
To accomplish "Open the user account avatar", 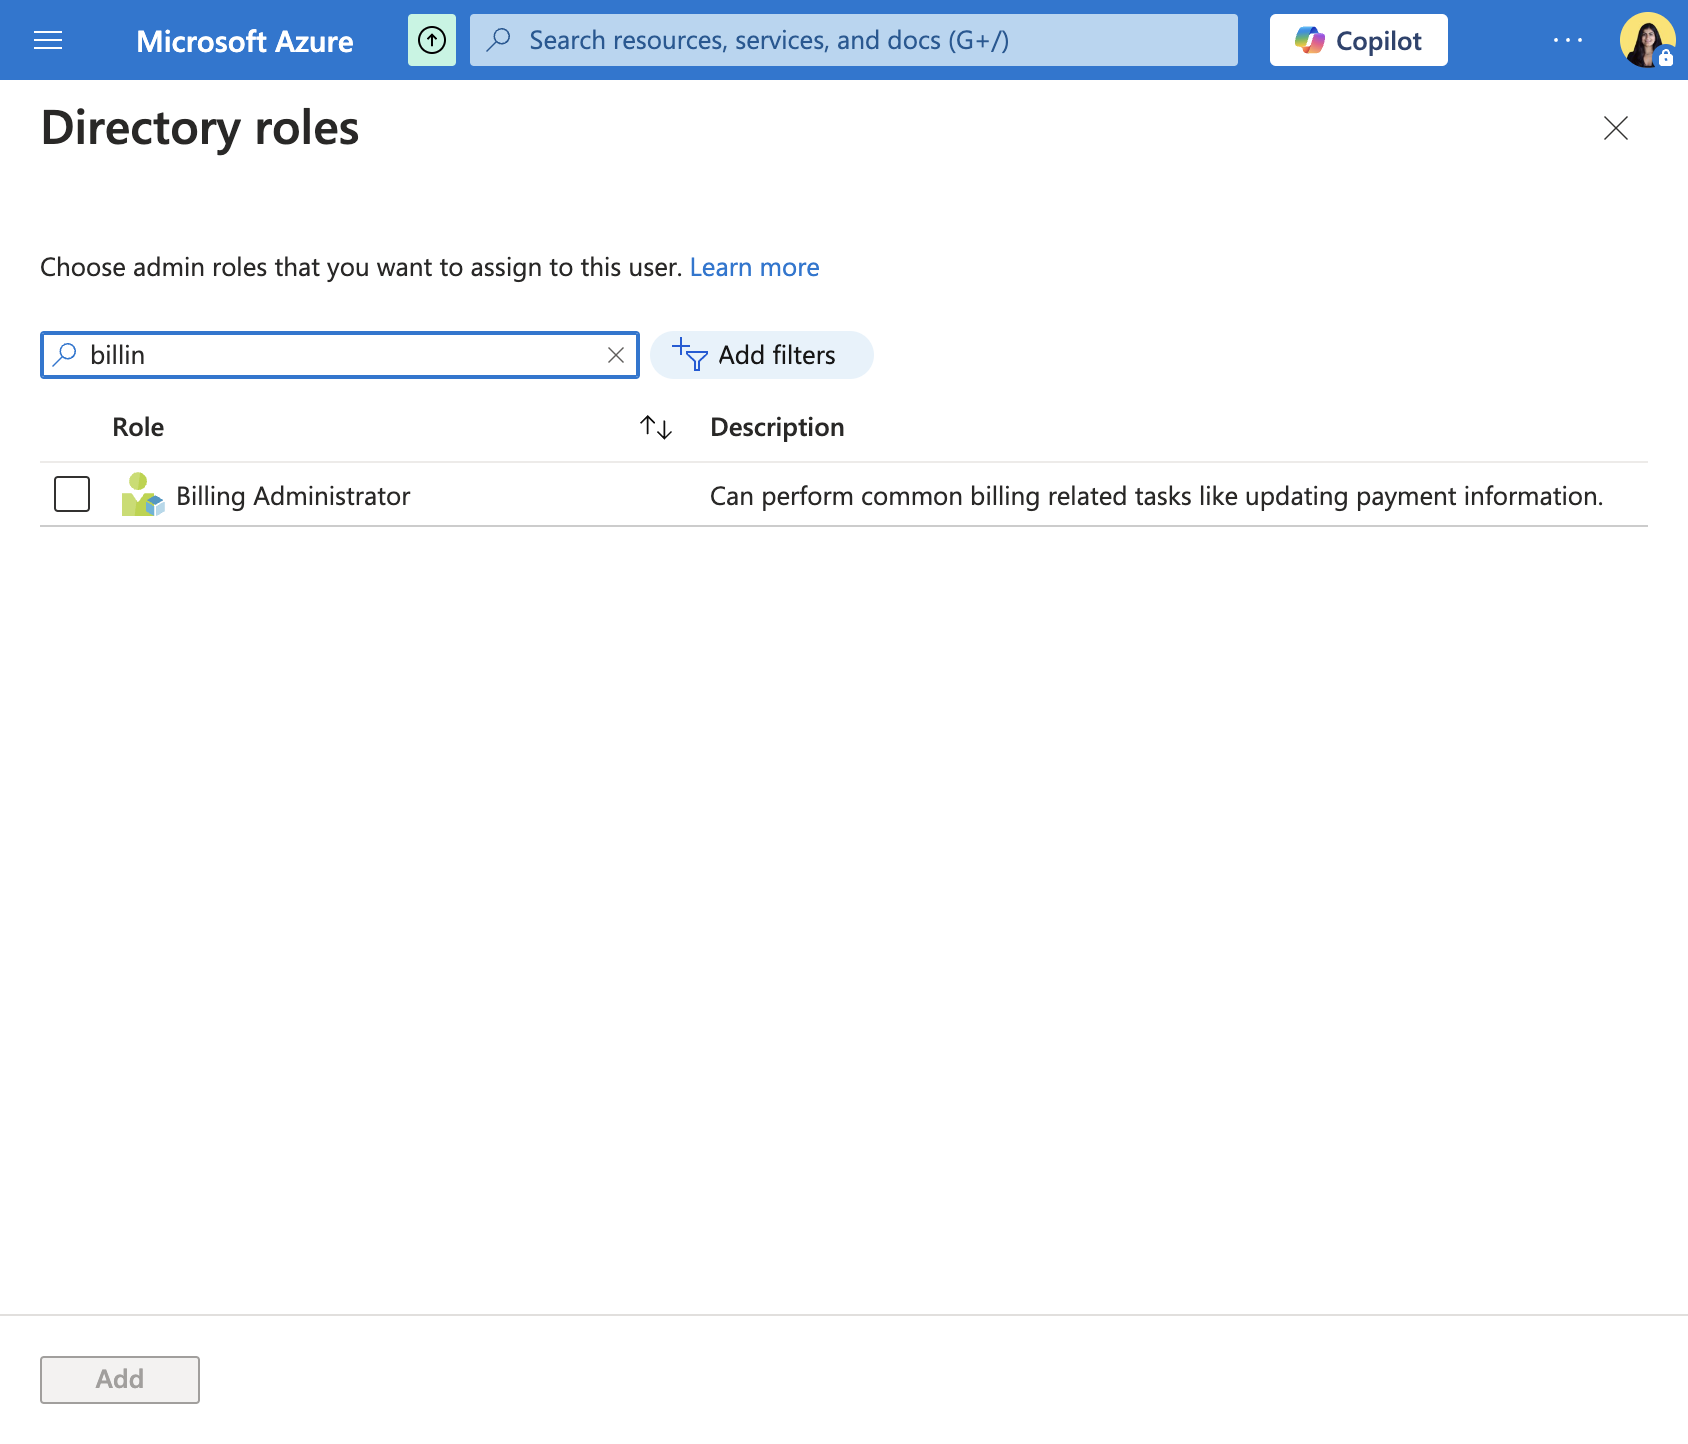I will tap(1647, 40).
